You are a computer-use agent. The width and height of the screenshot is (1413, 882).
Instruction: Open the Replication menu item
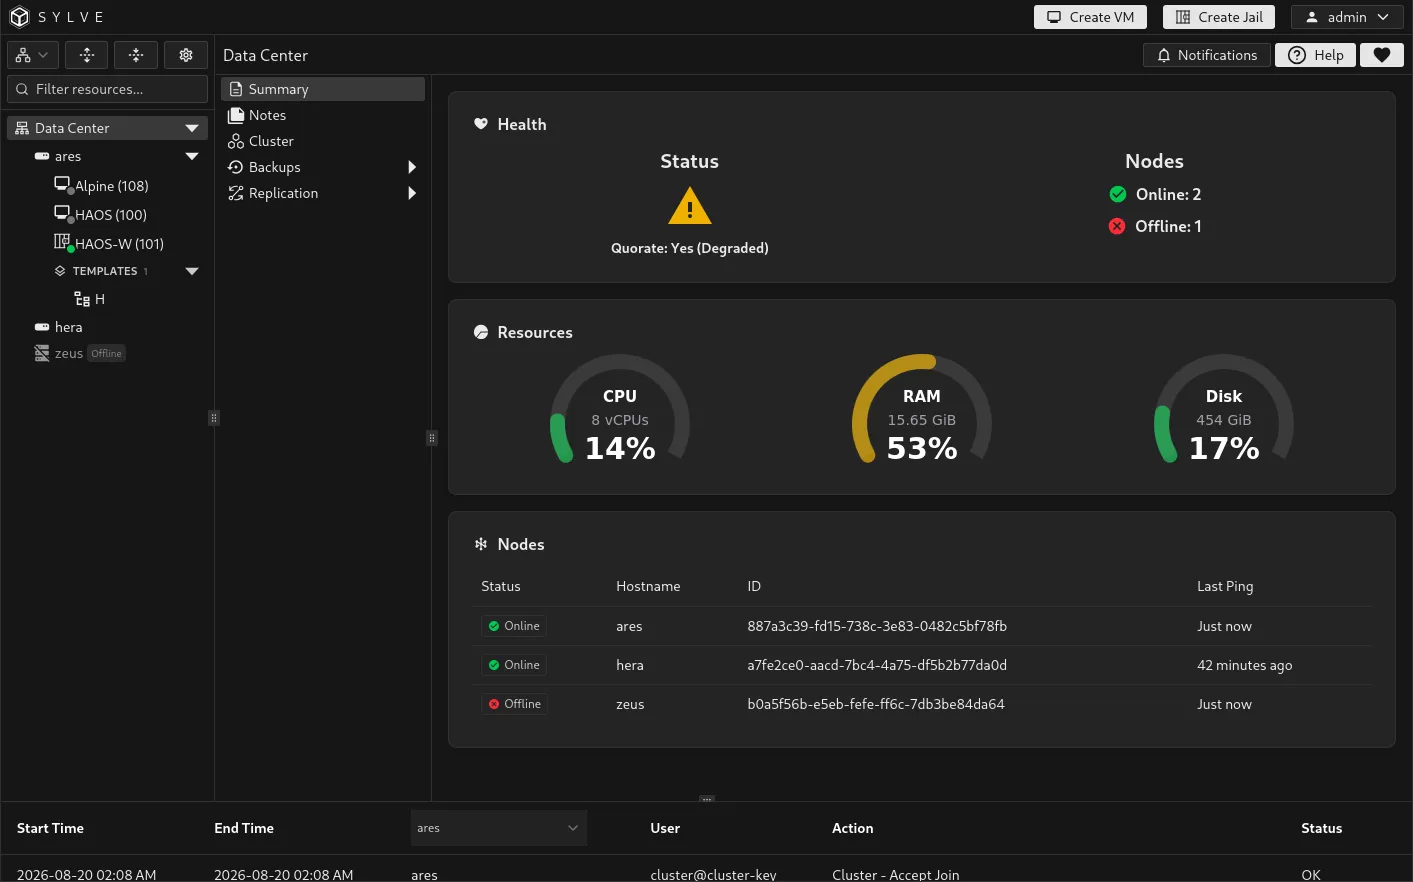tap(323, 193)
